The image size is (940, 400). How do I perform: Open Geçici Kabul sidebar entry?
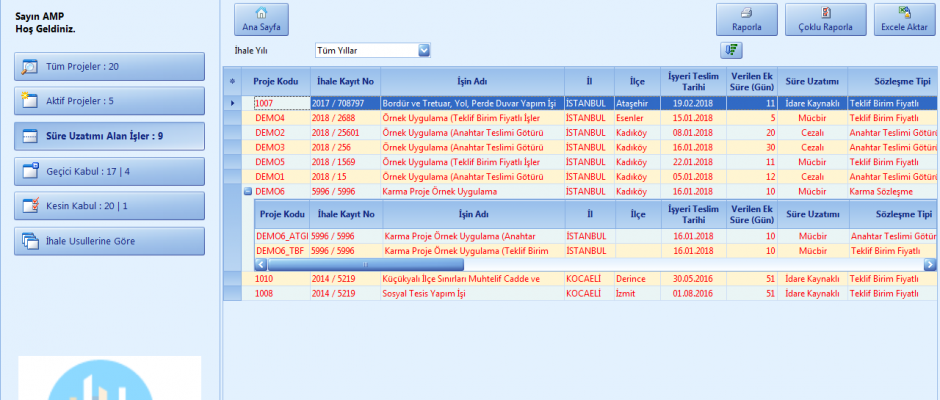pos(111,171)
